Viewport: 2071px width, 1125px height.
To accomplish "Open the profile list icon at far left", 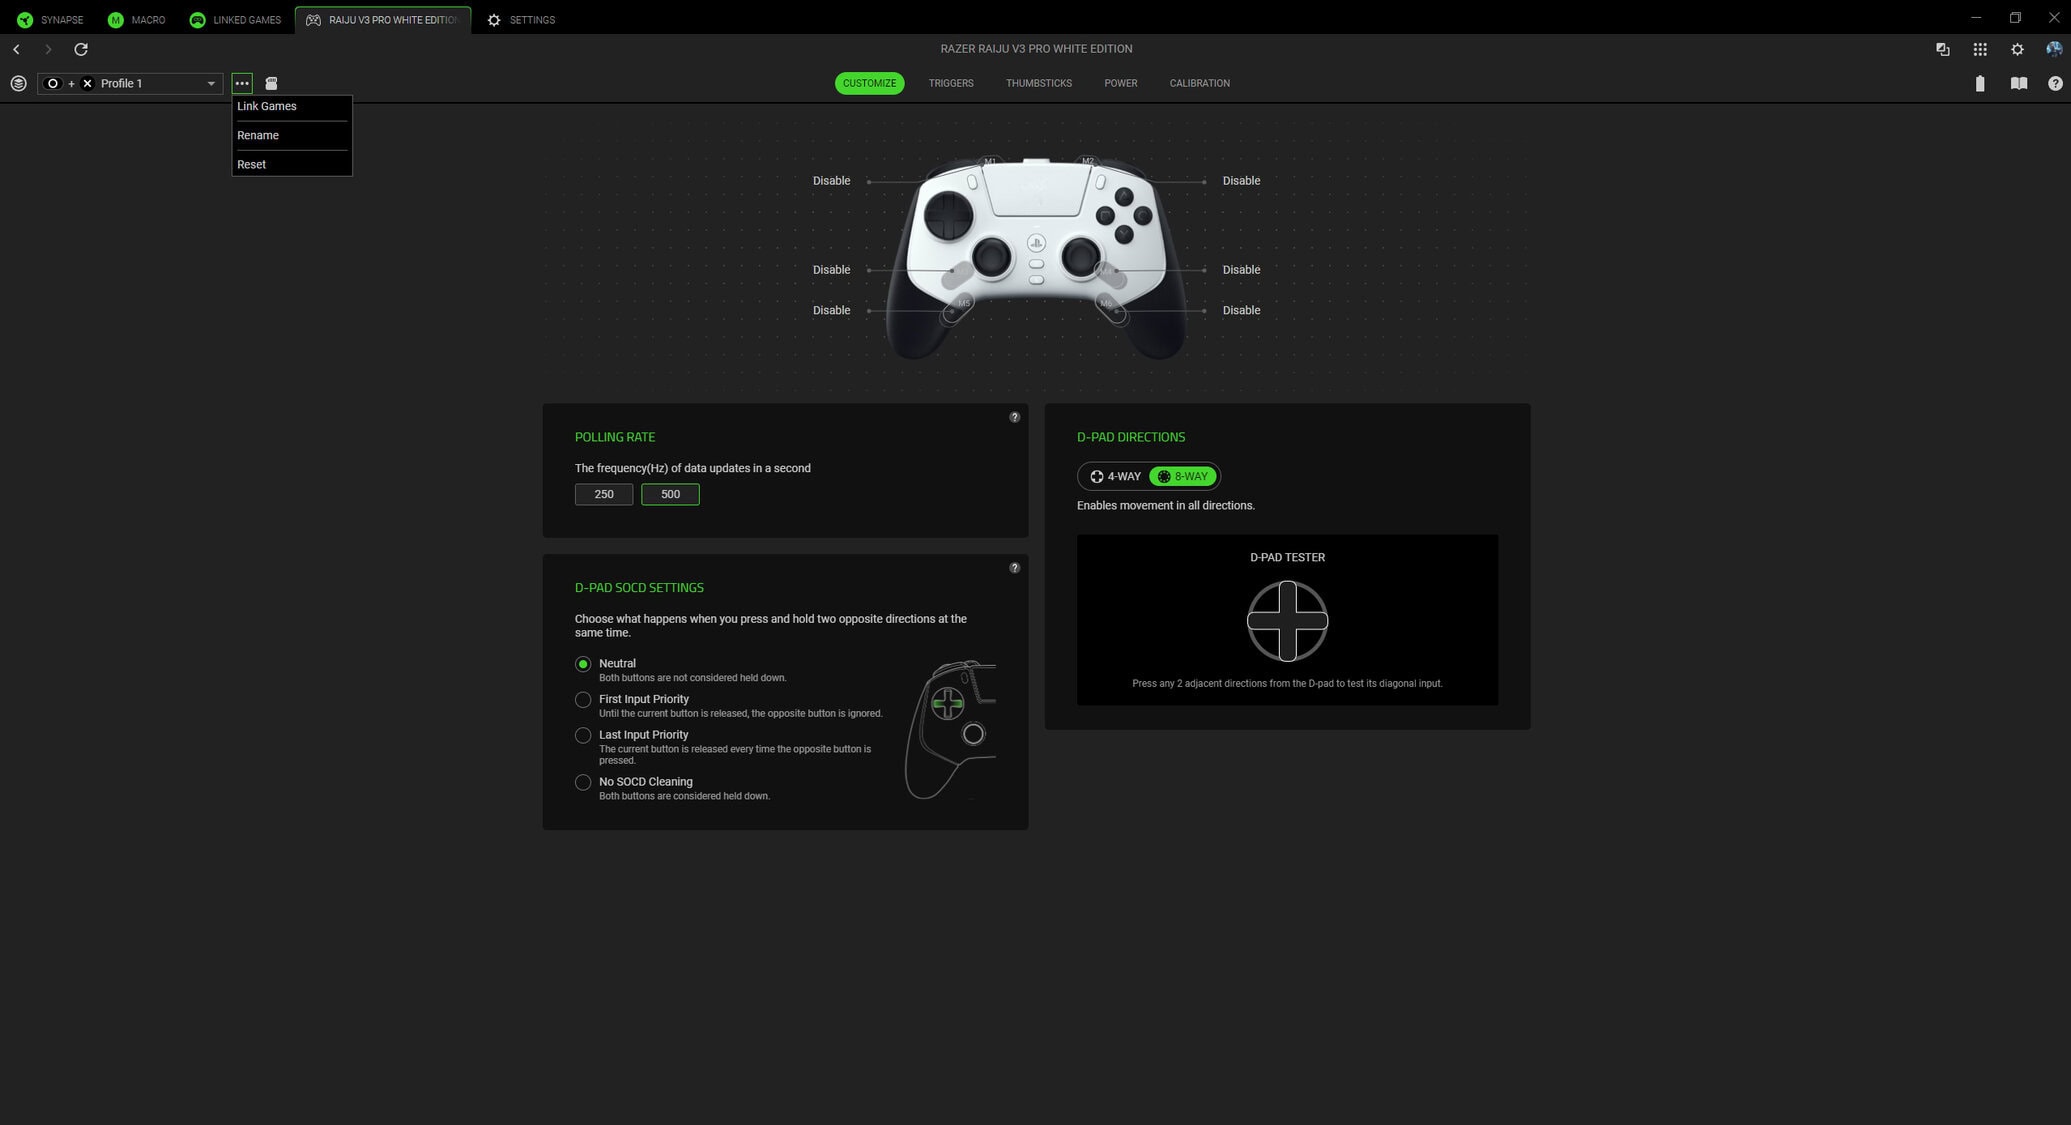I will click(x=18, y=83).
